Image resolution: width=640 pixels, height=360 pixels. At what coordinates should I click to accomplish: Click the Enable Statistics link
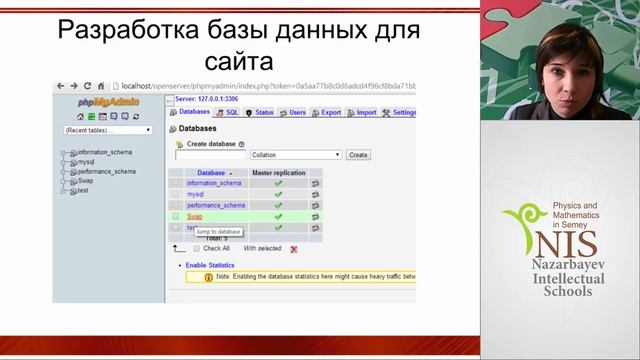(210, 265)
